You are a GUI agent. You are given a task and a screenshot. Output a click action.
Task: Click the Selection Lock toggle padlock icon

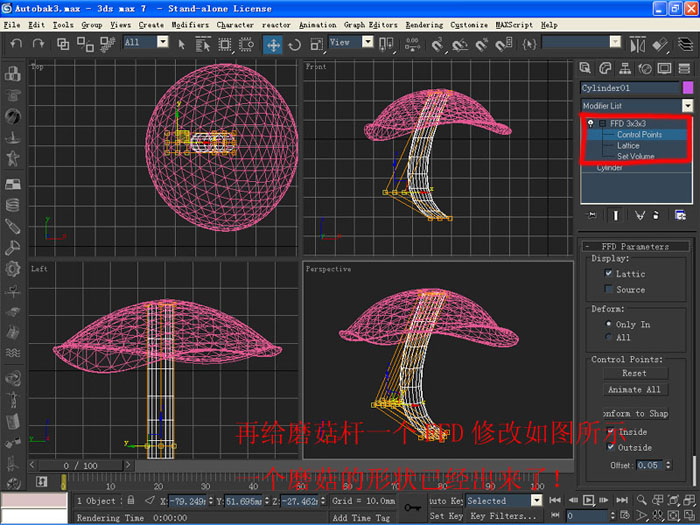(x=130, y=500)
